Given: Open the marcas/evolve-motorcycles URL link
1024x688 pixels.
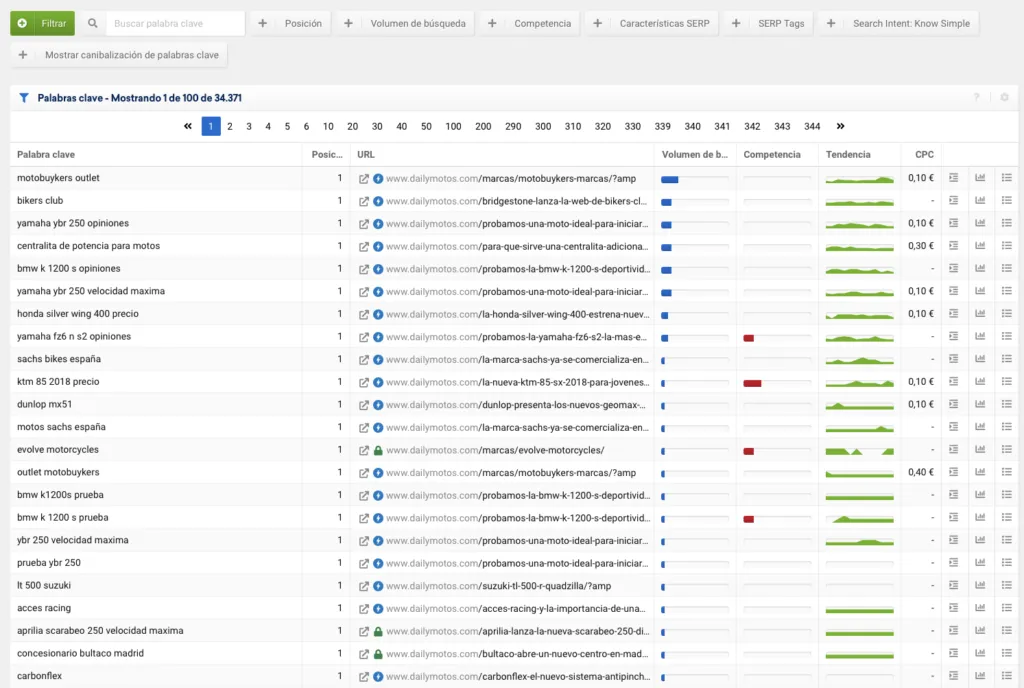Looking at the screenshot, I should pyautogui.click(x=495, y=450).
